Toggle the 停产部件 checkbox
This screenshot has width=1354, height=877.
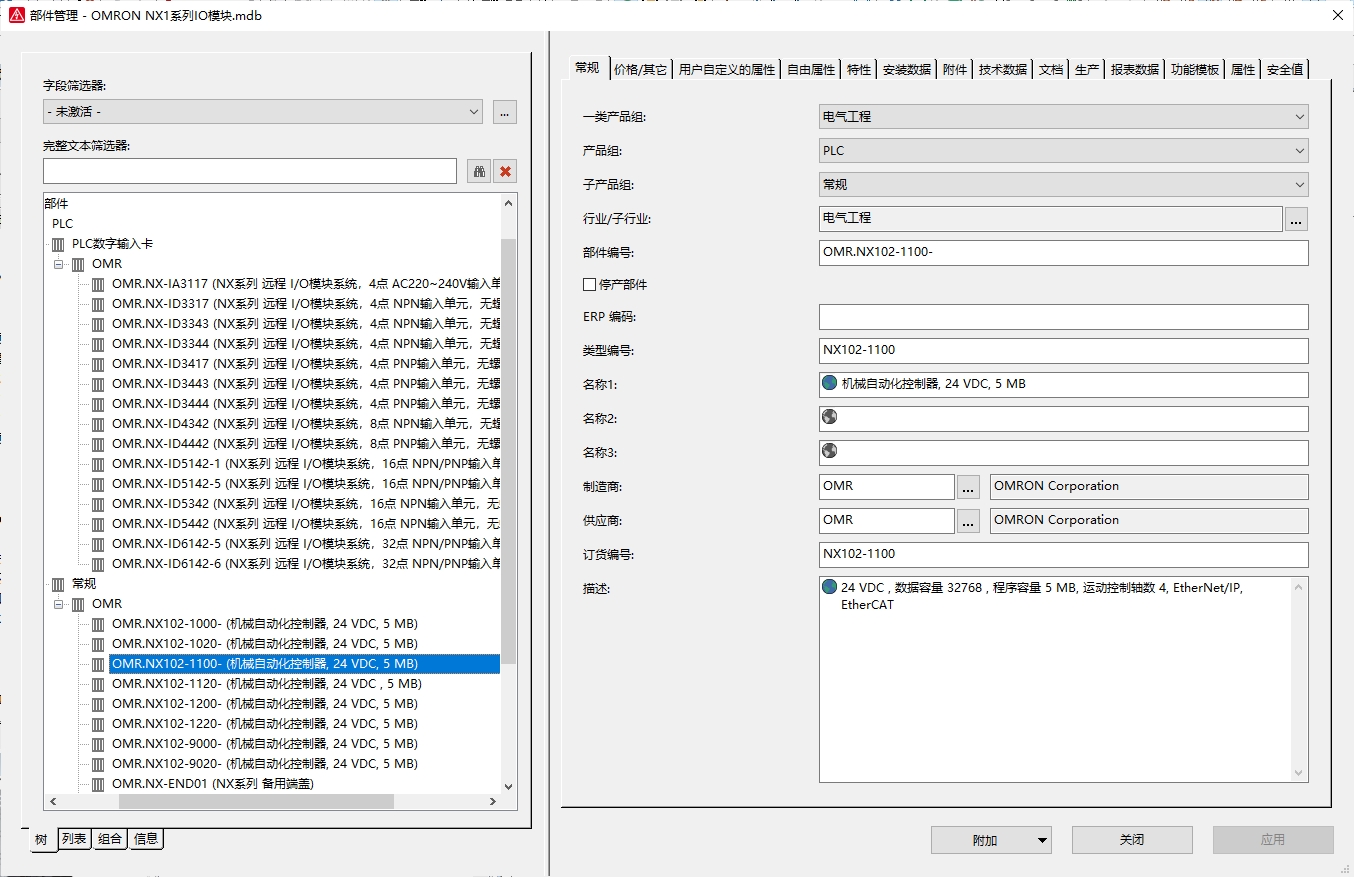coord(589,285)
